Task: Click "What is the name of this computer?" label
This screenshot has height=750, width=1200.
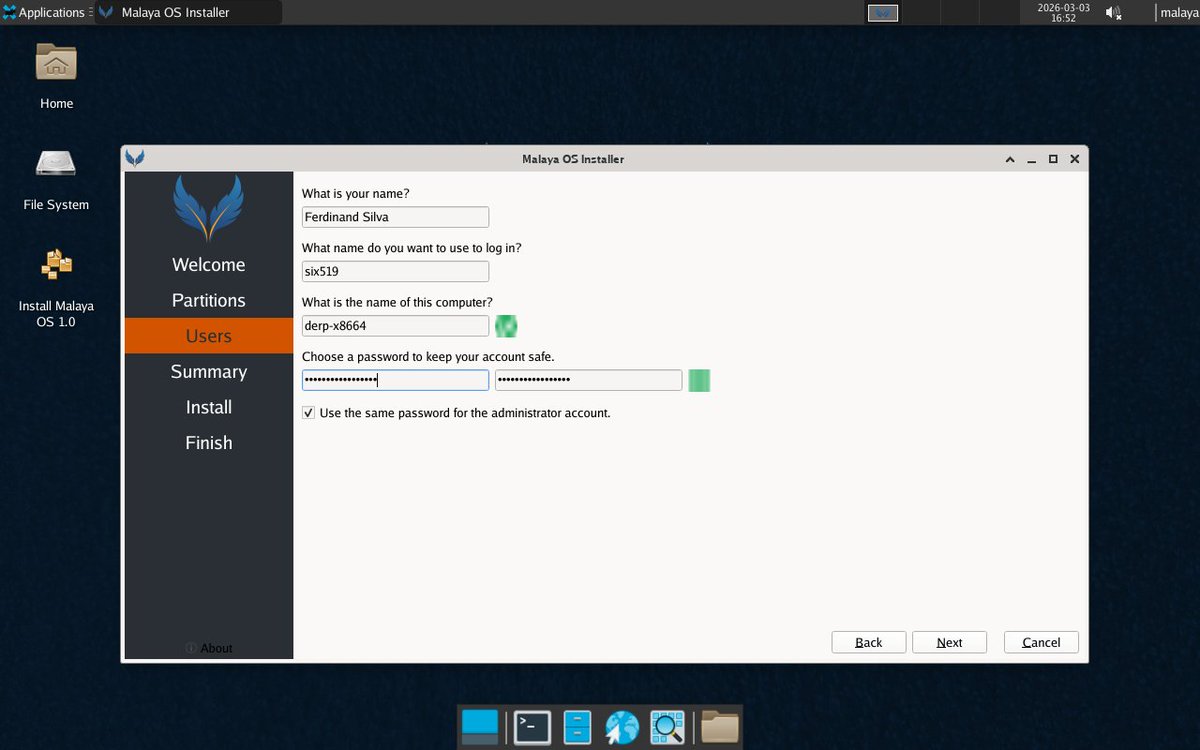Action: point(397,302)
